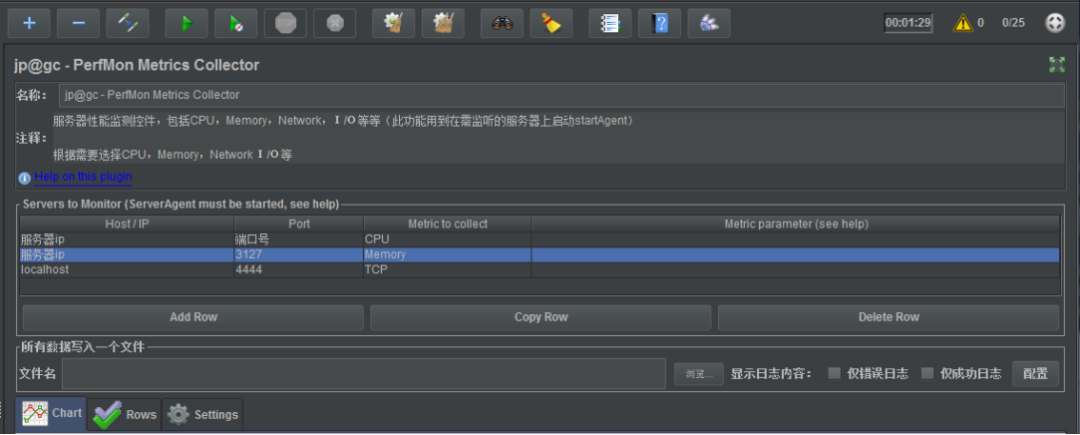The image size is (1080, 435).
Task: Click the Add Row button
Action: coord(194,317)
